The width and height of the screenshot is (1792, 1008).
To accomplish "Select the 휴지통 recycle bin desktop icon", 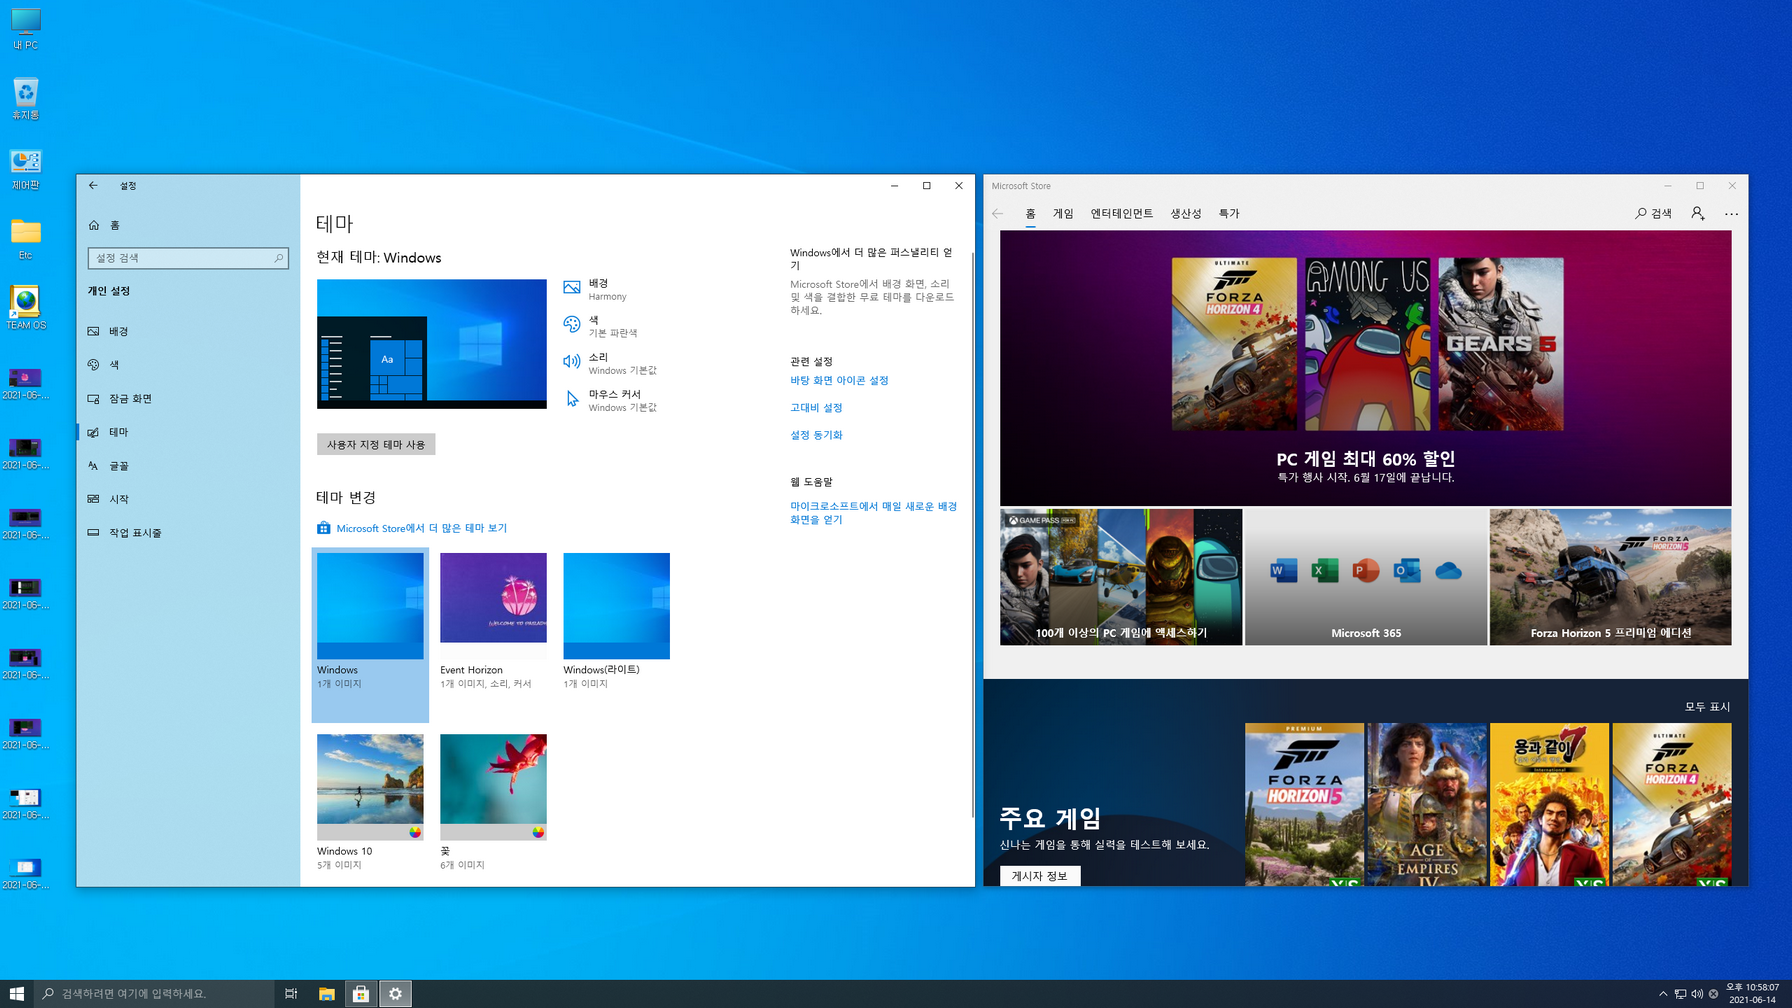I will pos(25,99).
